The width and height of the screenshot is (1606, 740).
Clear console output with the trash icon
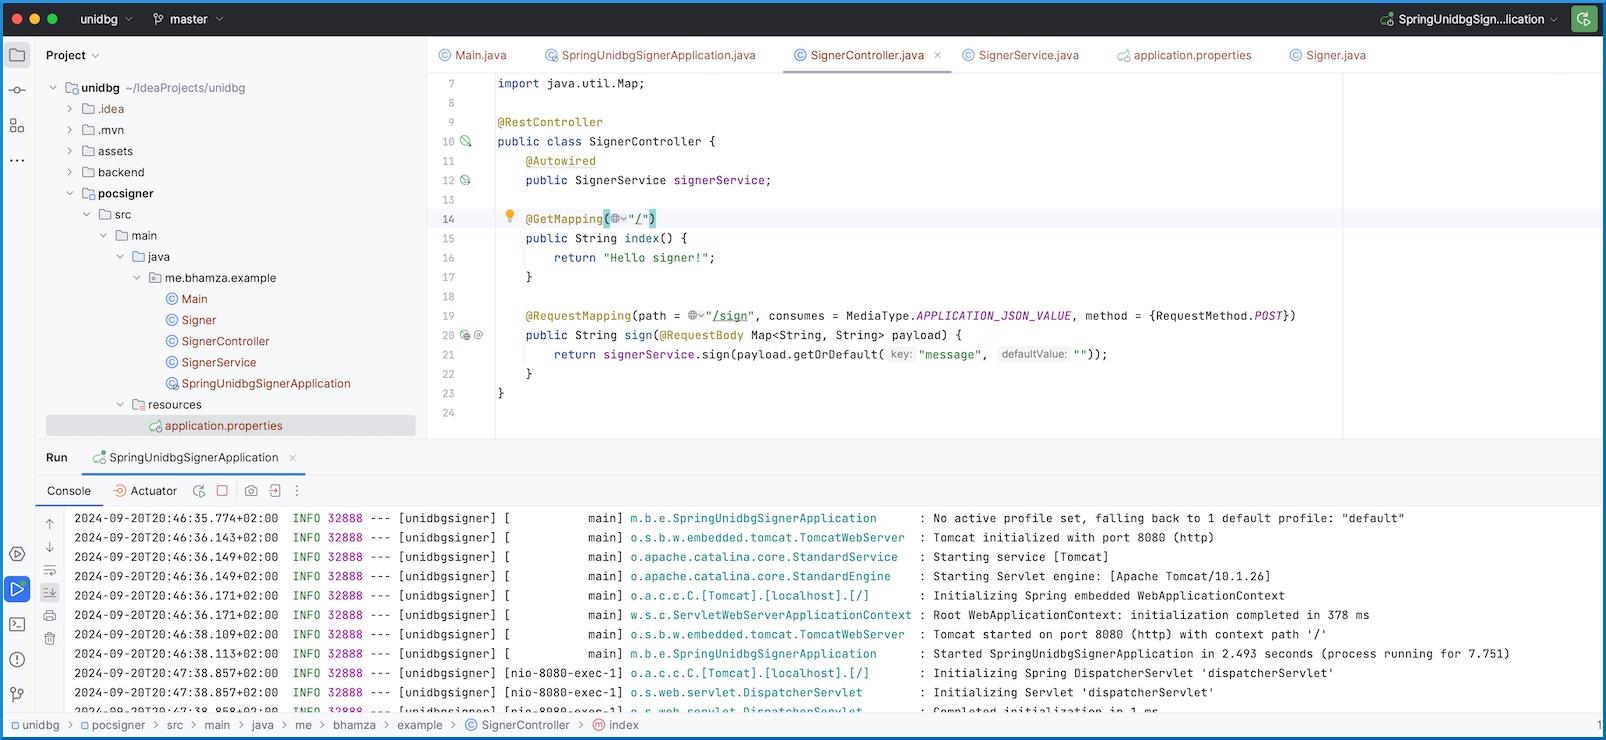coord(49,638)
